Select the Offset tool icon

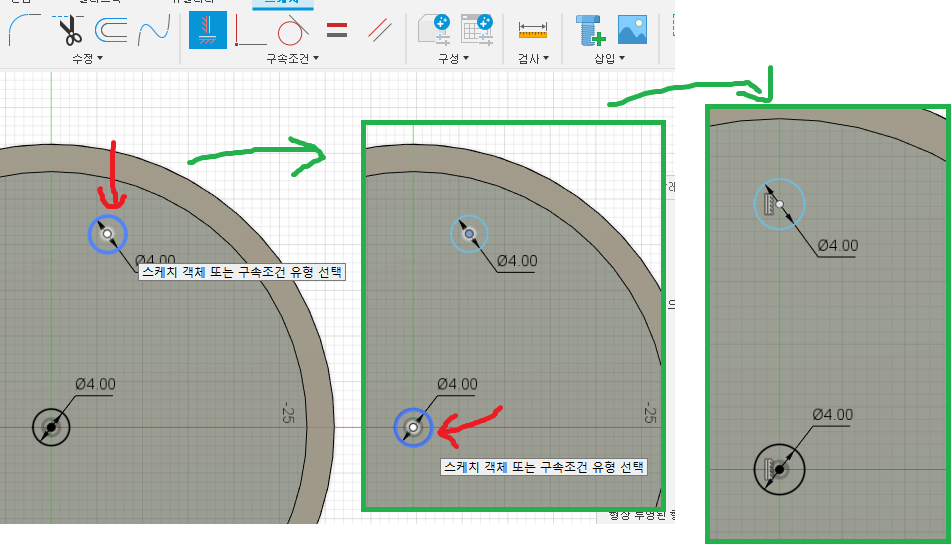coord(111,30)
